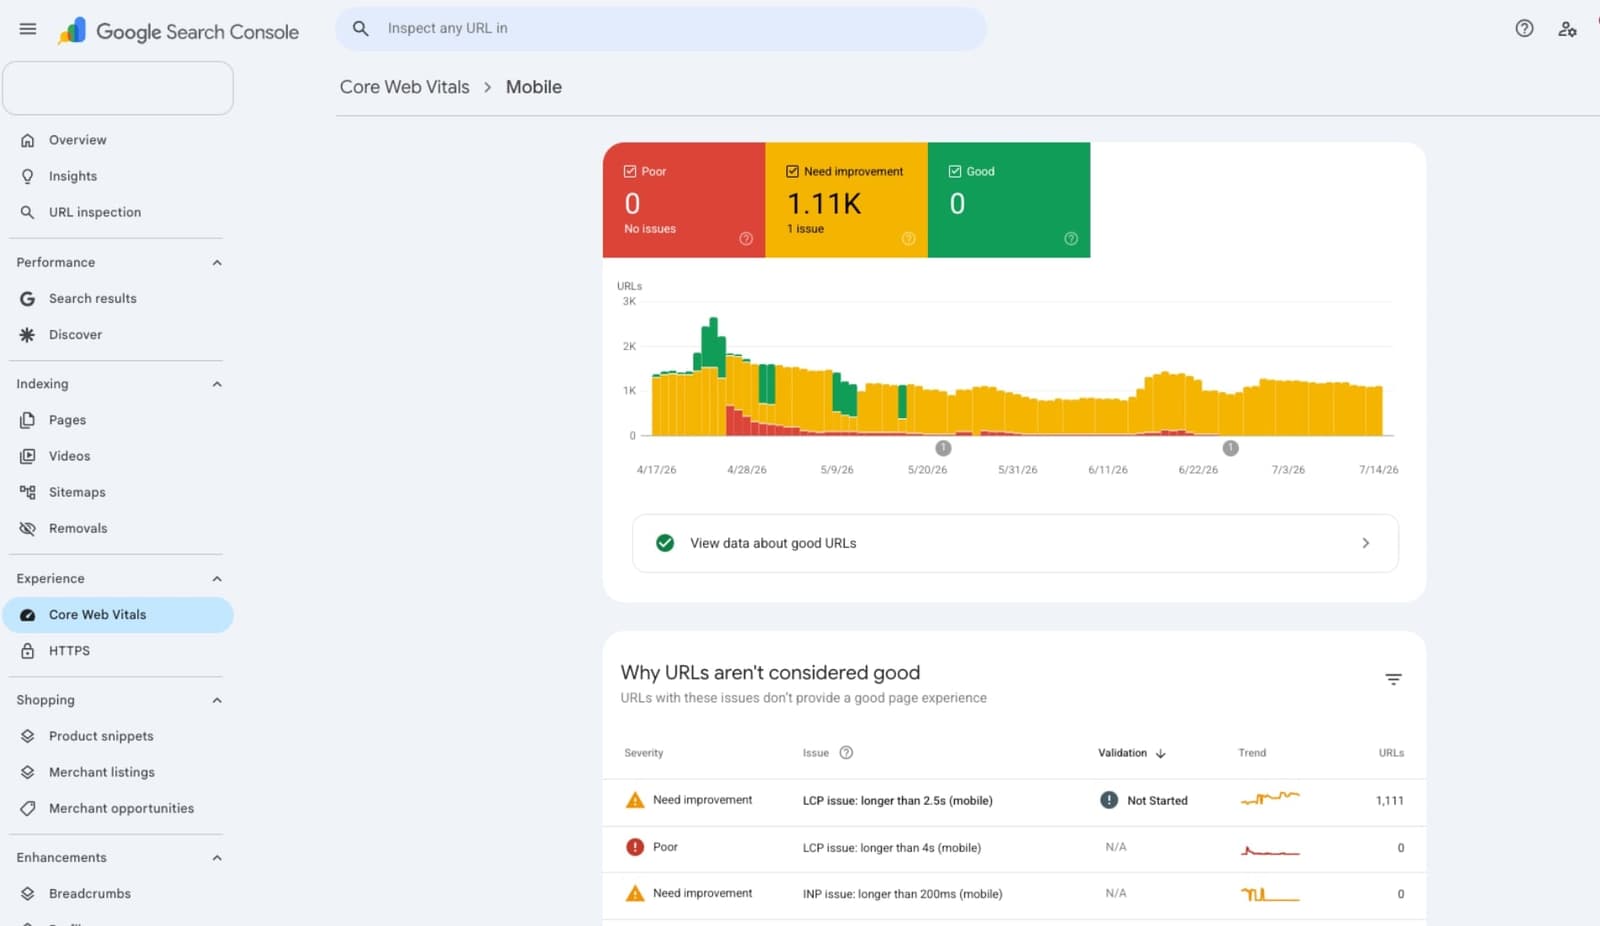This screenshot has width=1600, height=926.
Task: Open user settings and permissions icon
Action: click(1567, 29)
